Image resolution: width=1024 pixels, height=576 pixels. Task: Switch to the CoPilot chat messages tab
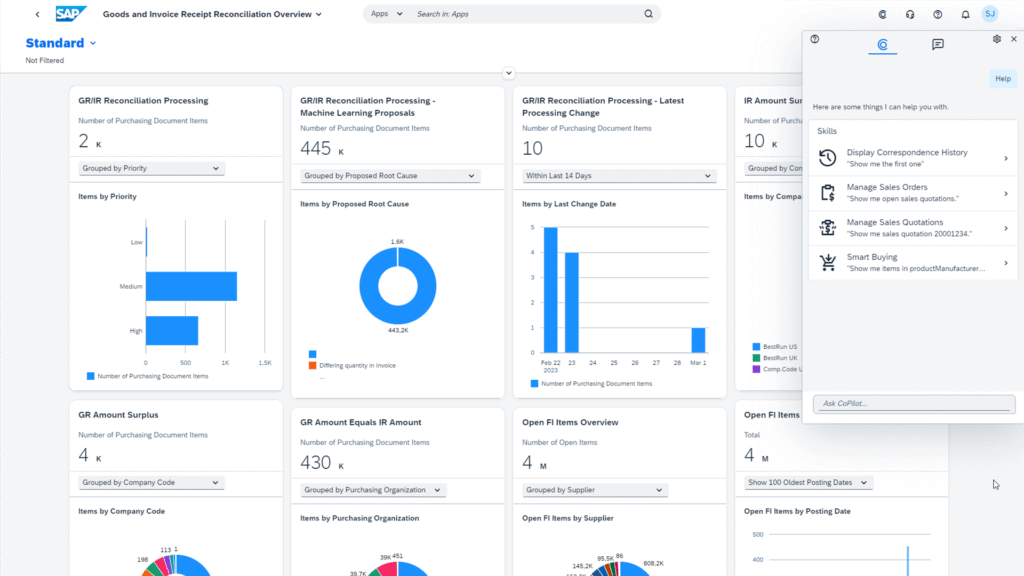(x=938, y=44)
